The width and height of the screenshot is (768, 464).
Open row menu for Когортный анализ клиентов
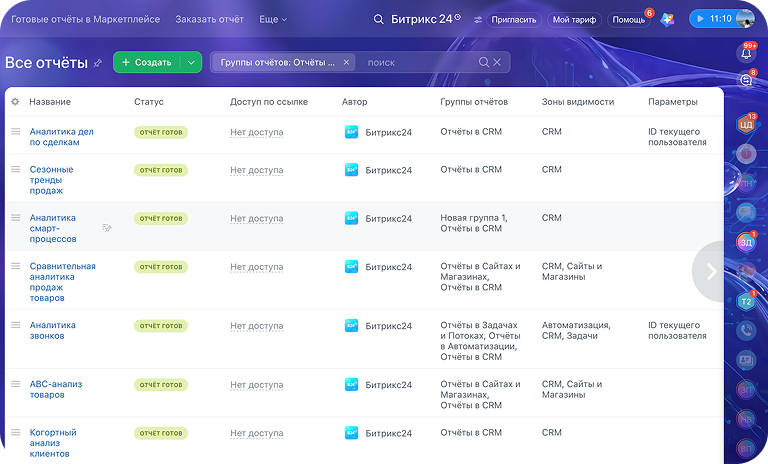(x=16, y=432)
